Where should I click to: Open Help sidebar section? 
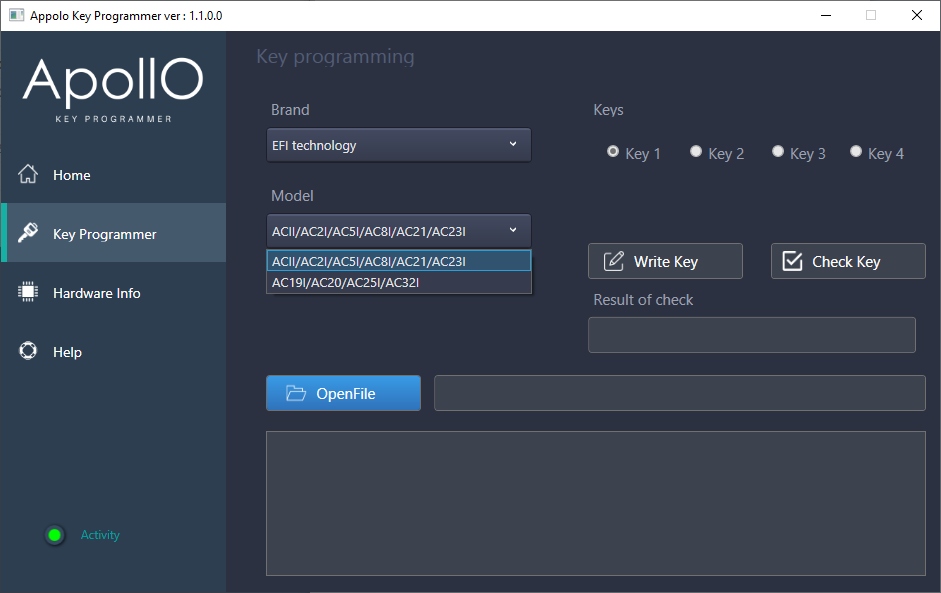113,351
